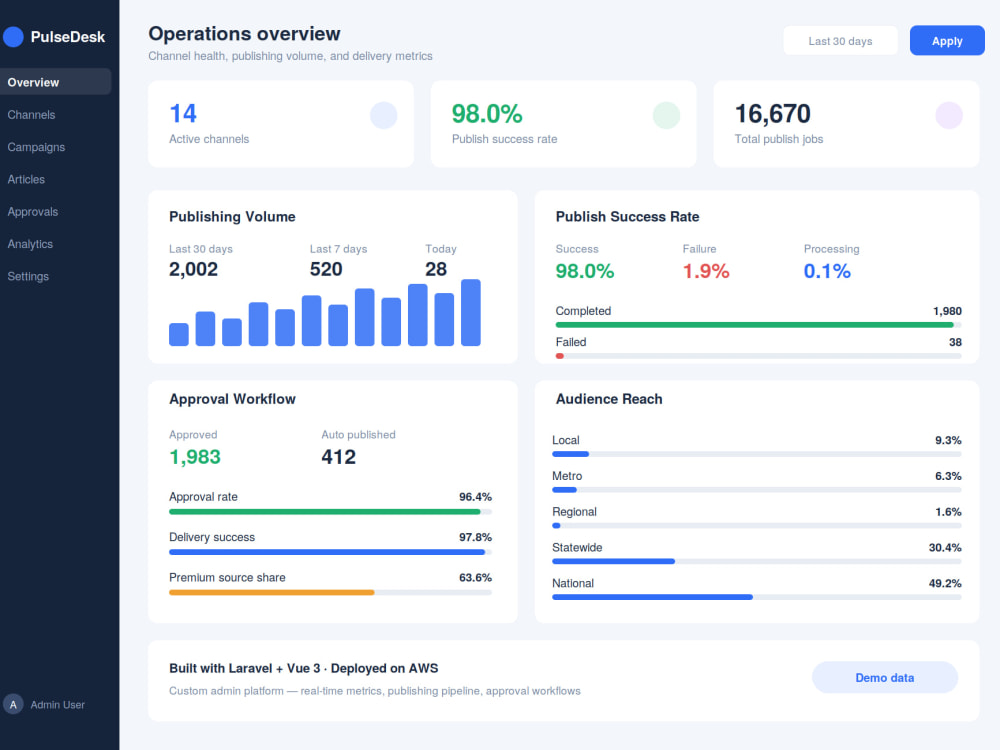1000x750 pixels.
Task: Click the Premium source share orange bar
Action: click(272, 592)
